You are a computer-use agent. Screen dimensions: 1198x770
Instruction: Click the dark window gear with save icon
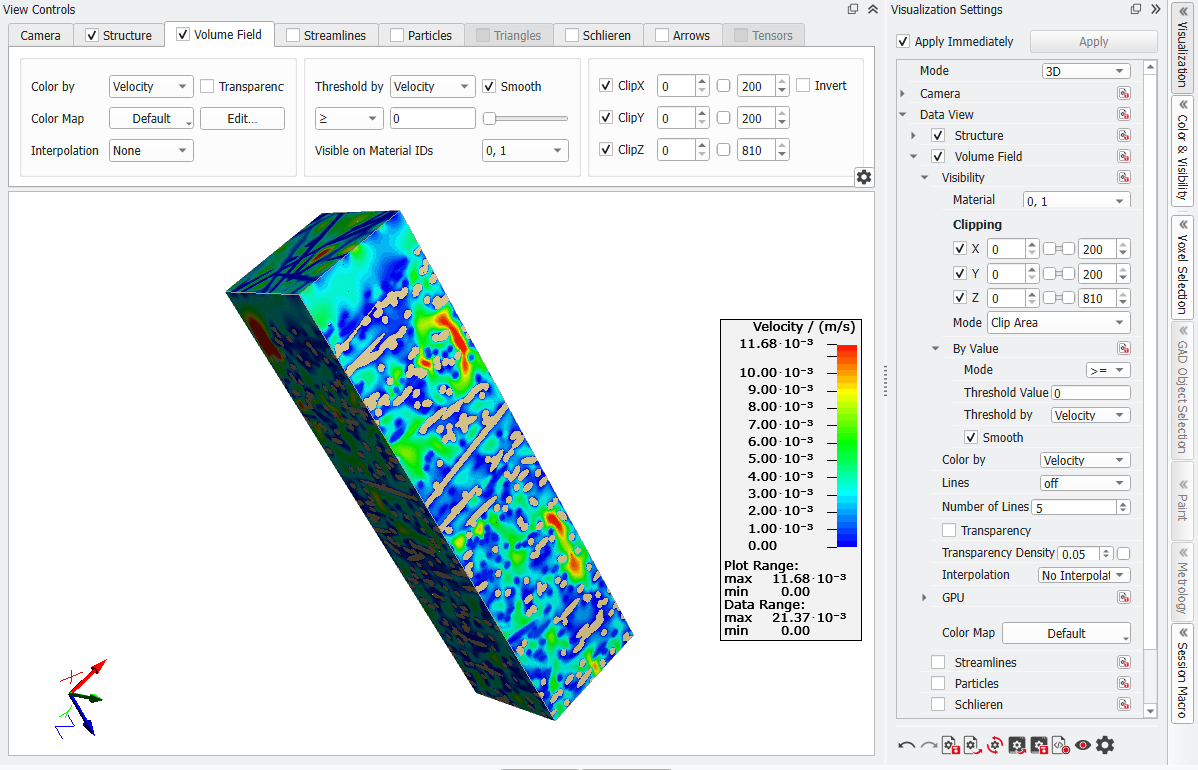click(1039, 746)
